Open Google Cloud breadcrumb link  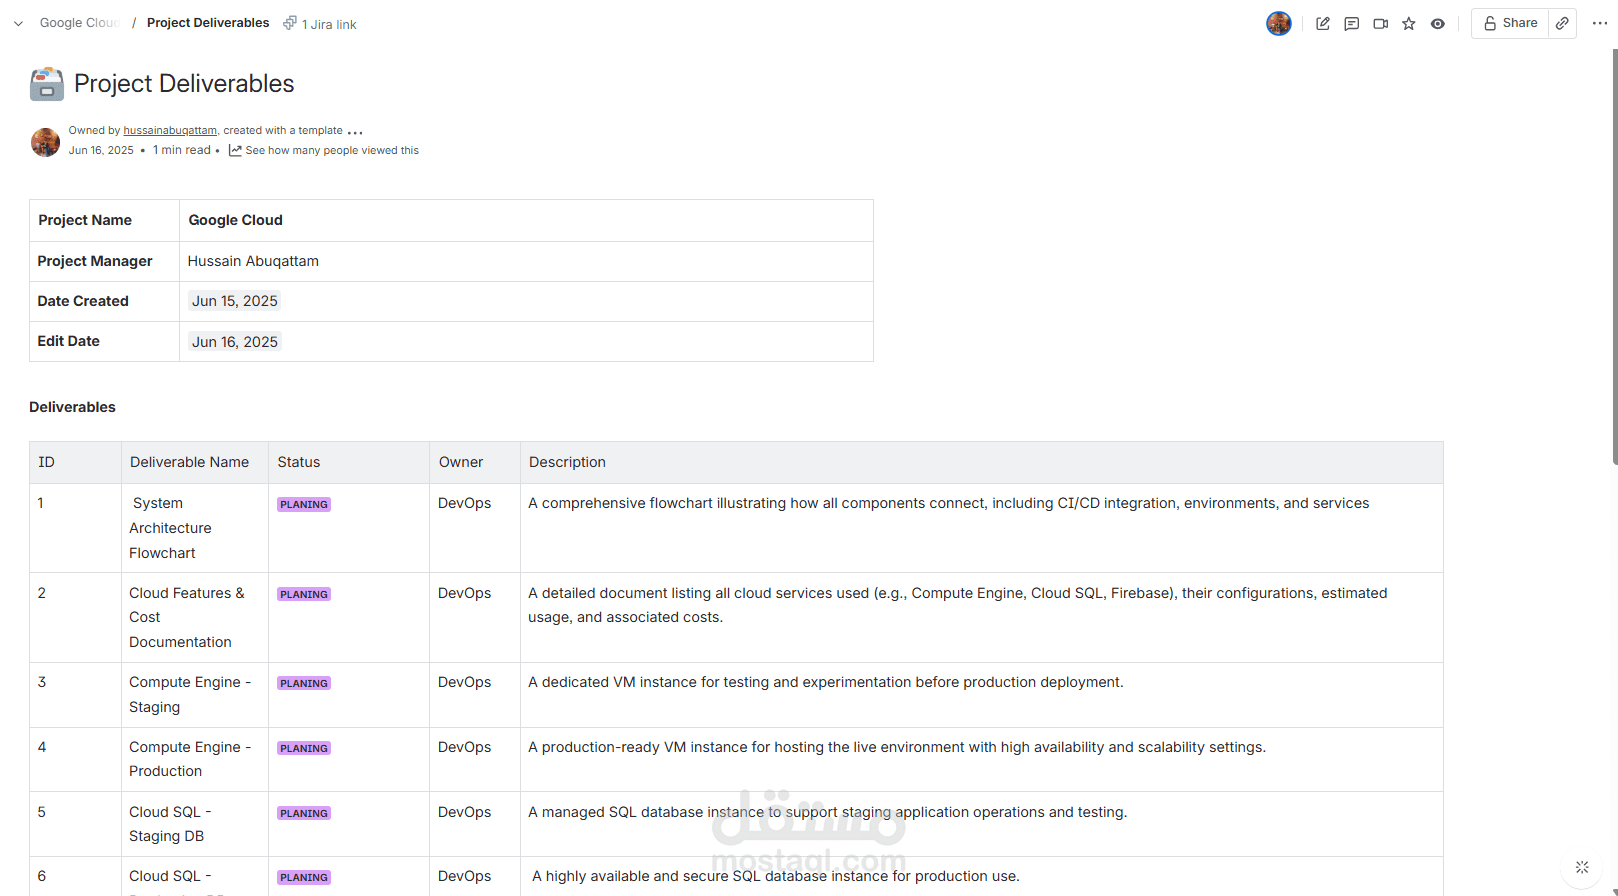click(79, 23)
